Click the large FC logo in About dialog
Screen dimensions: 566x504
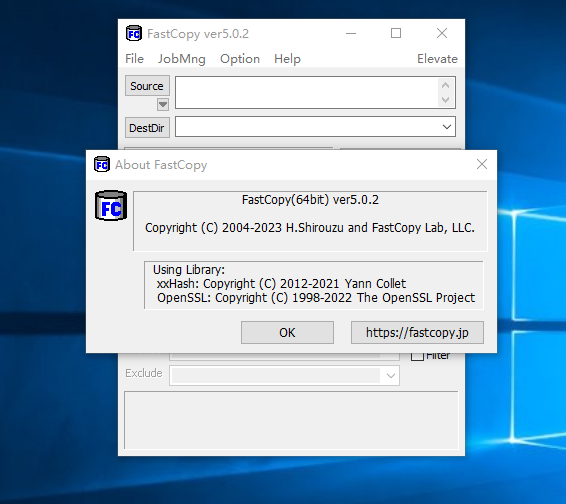pos(111,205)
